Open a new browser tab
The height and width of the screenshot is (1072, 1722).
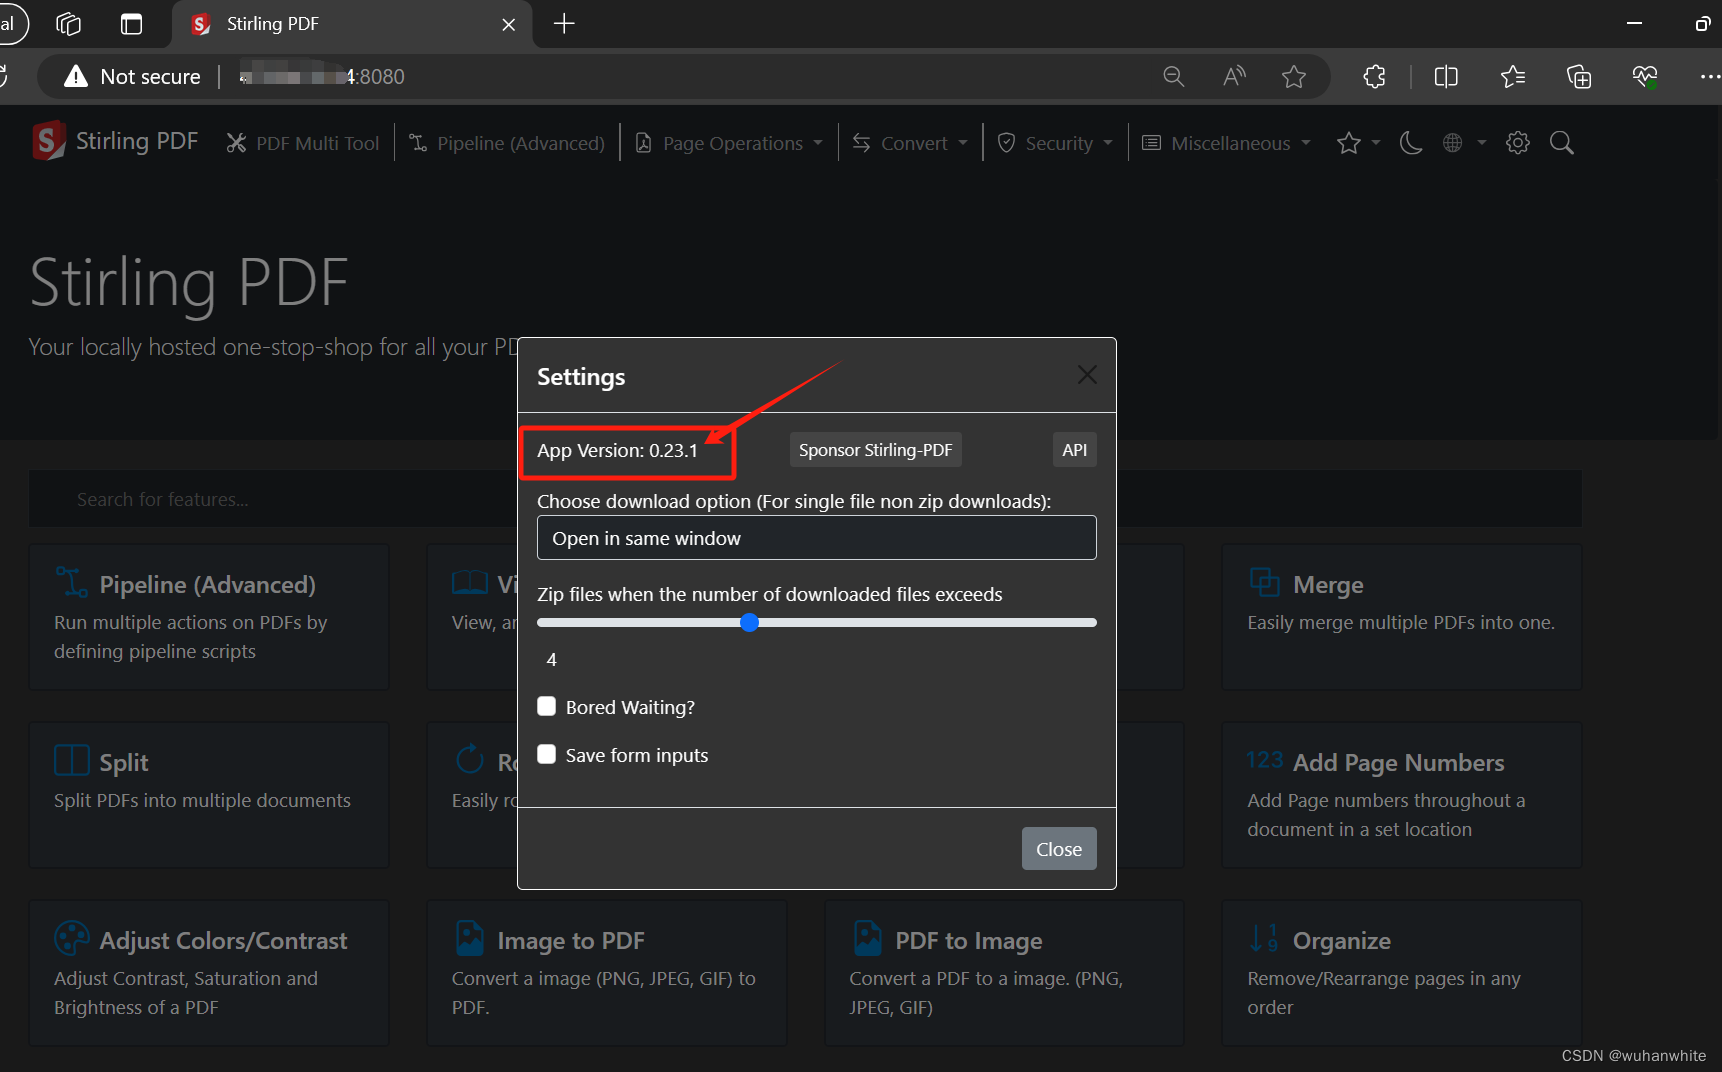click(x=564, y=24)
